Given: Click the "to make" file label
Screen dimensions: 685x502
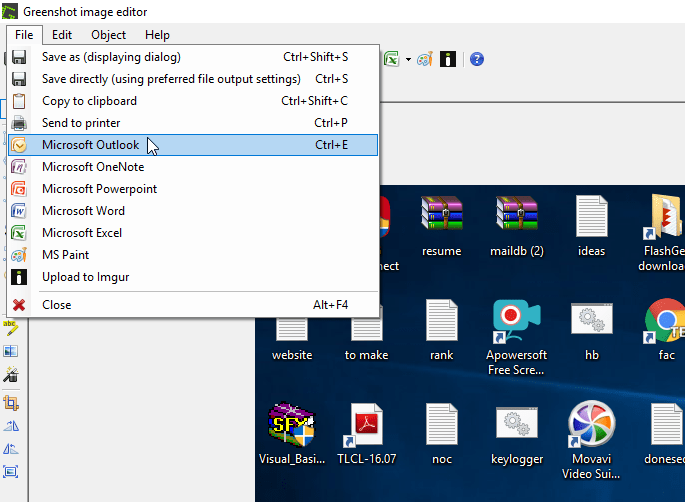Looking at the screenshot, I should pyautogui.click(x=367, y=355).
